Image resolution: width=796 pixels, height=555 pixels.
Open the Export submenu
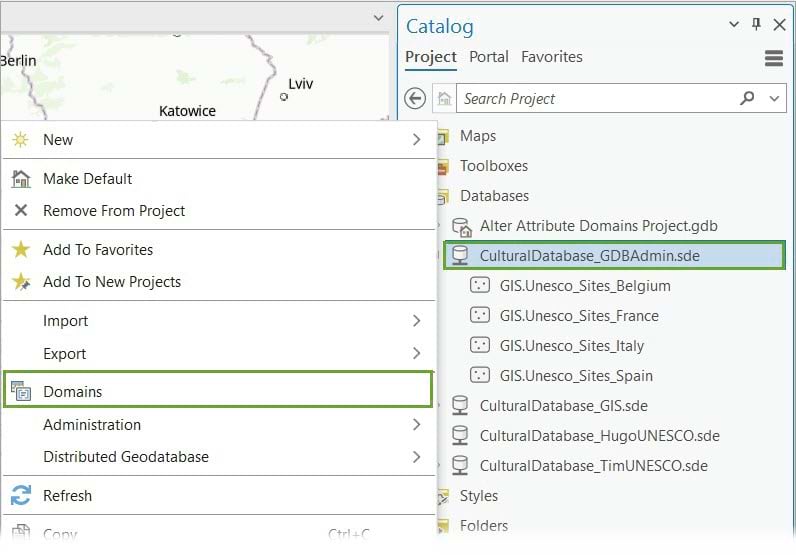pyautogui.click(x=218, y=353)
